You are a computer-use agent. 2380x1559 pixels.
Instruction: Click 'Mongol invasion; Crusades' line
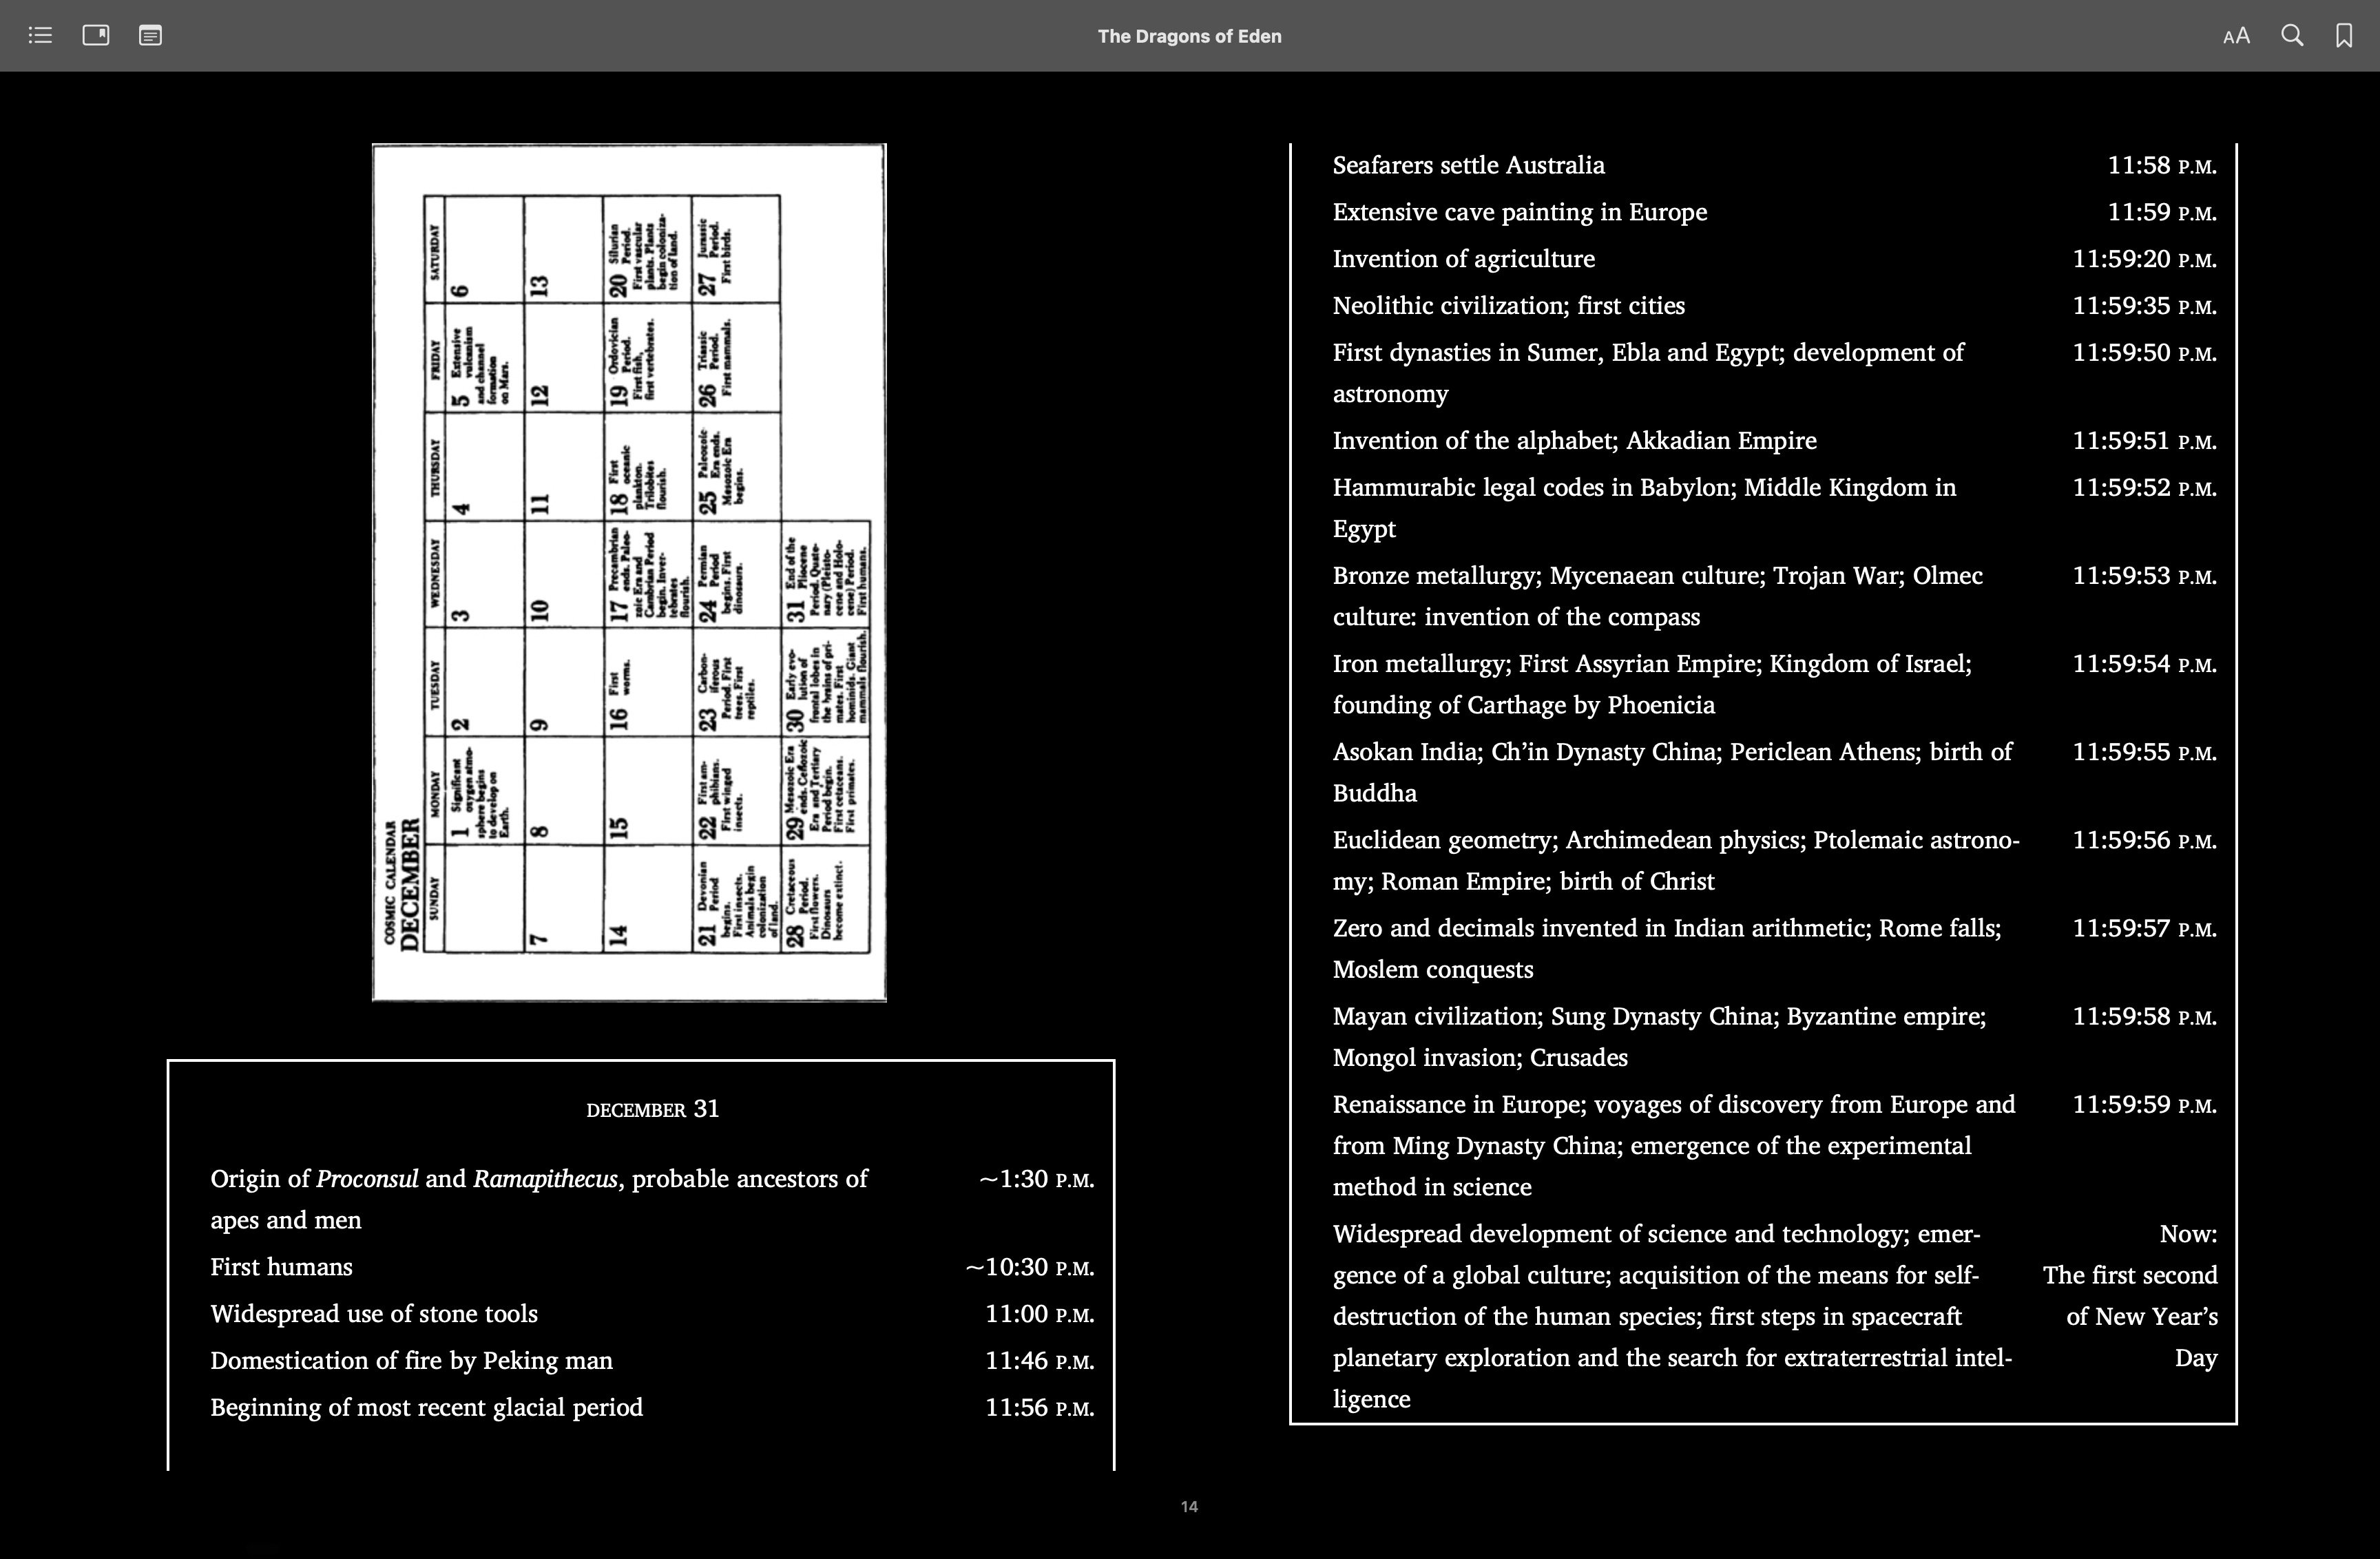[x=1480, y=1058]
